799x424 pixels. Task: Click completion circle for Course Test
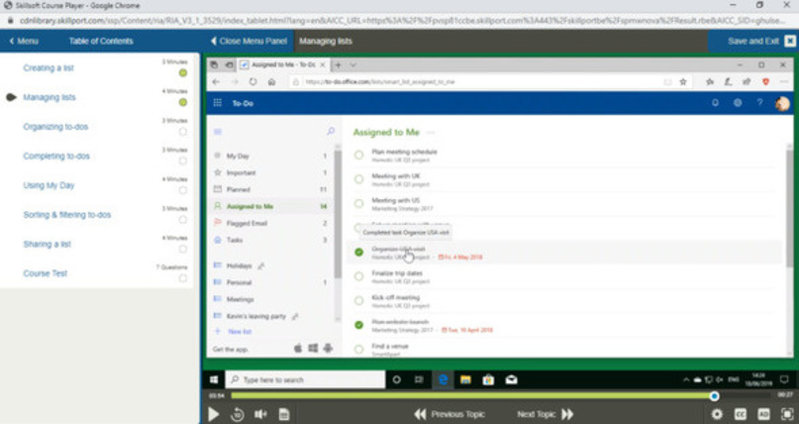click(x=183, y=278)
